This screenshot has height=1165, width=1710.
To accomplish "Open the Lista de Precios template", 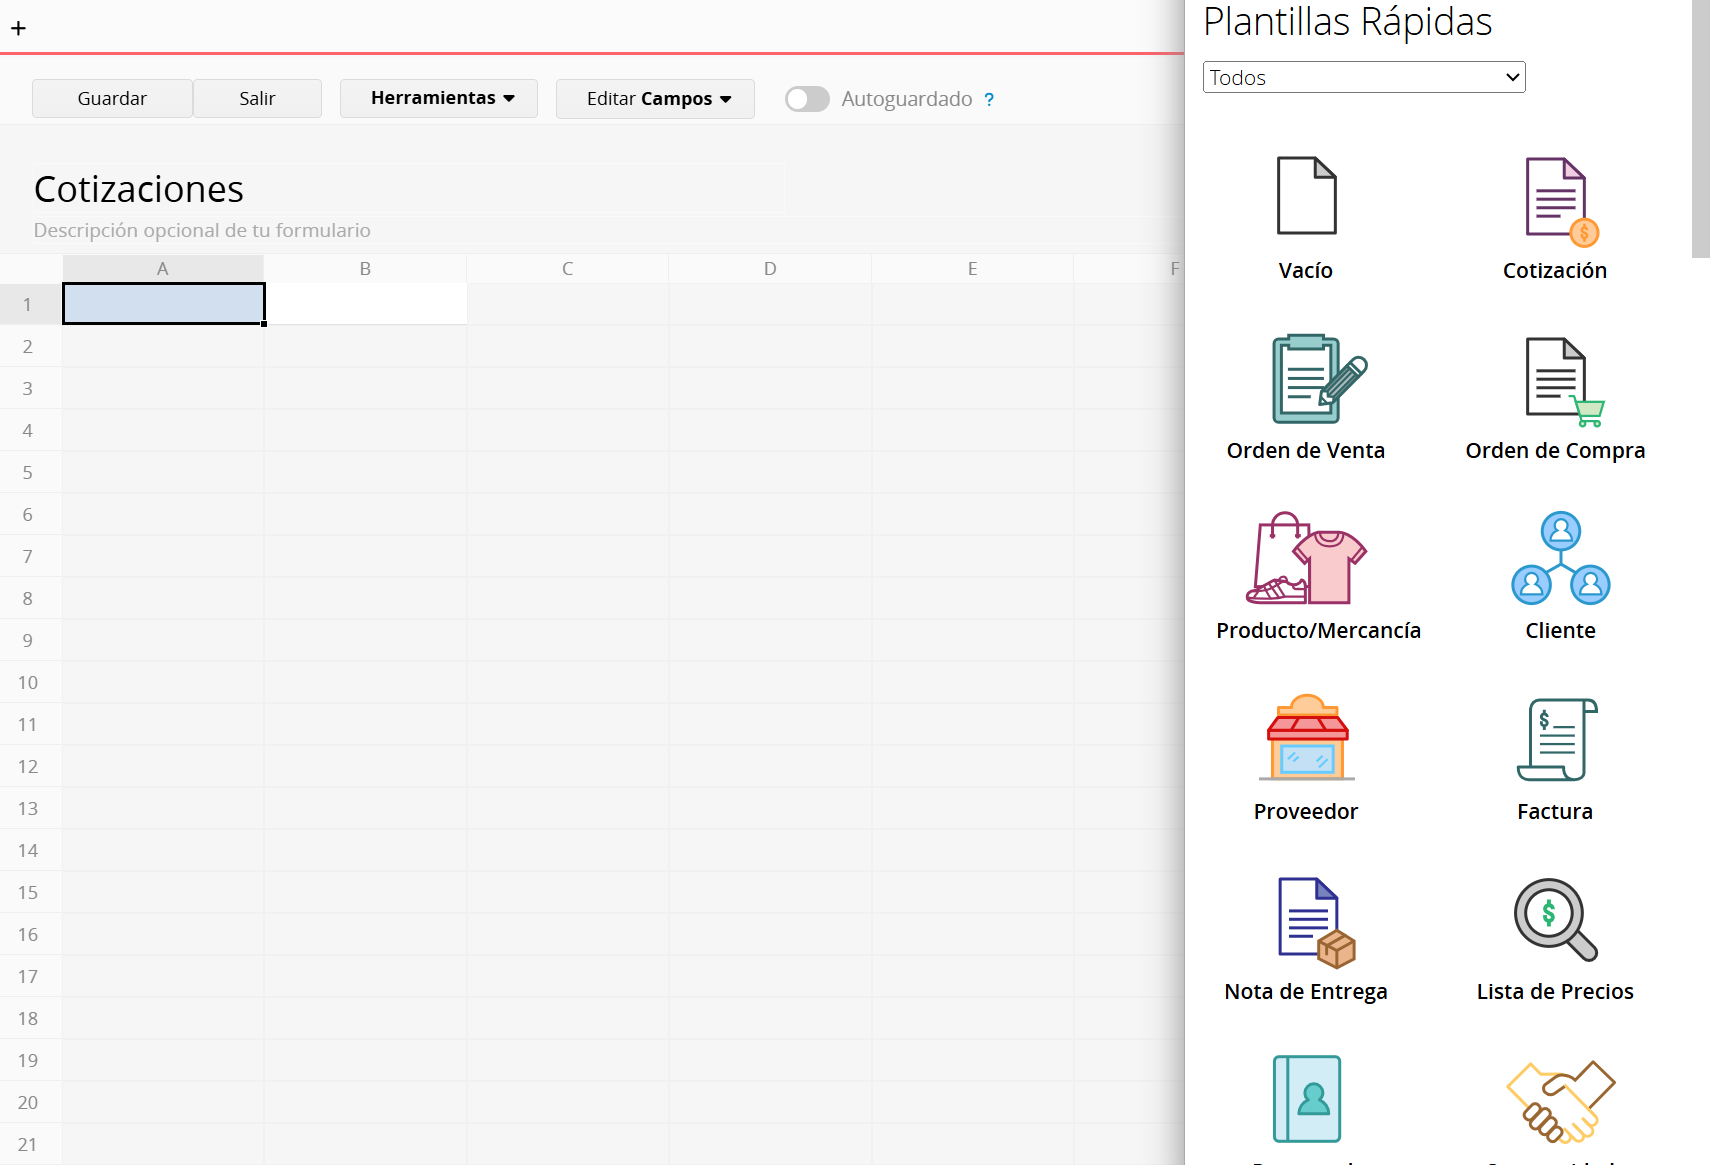I will [x=1555, y=920].
